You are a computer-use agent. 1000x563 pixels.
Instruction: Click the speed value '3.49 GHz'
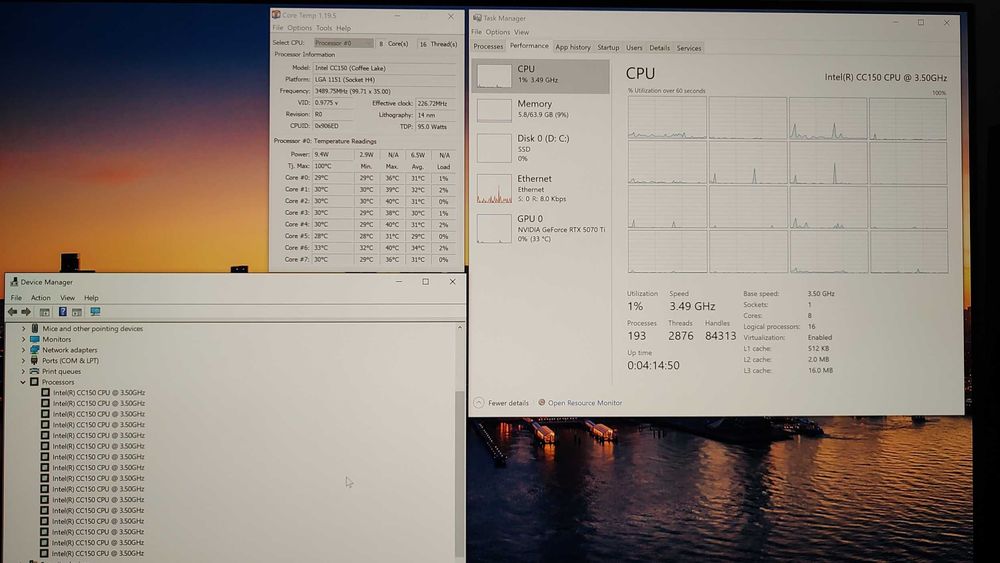click(692, 306)
